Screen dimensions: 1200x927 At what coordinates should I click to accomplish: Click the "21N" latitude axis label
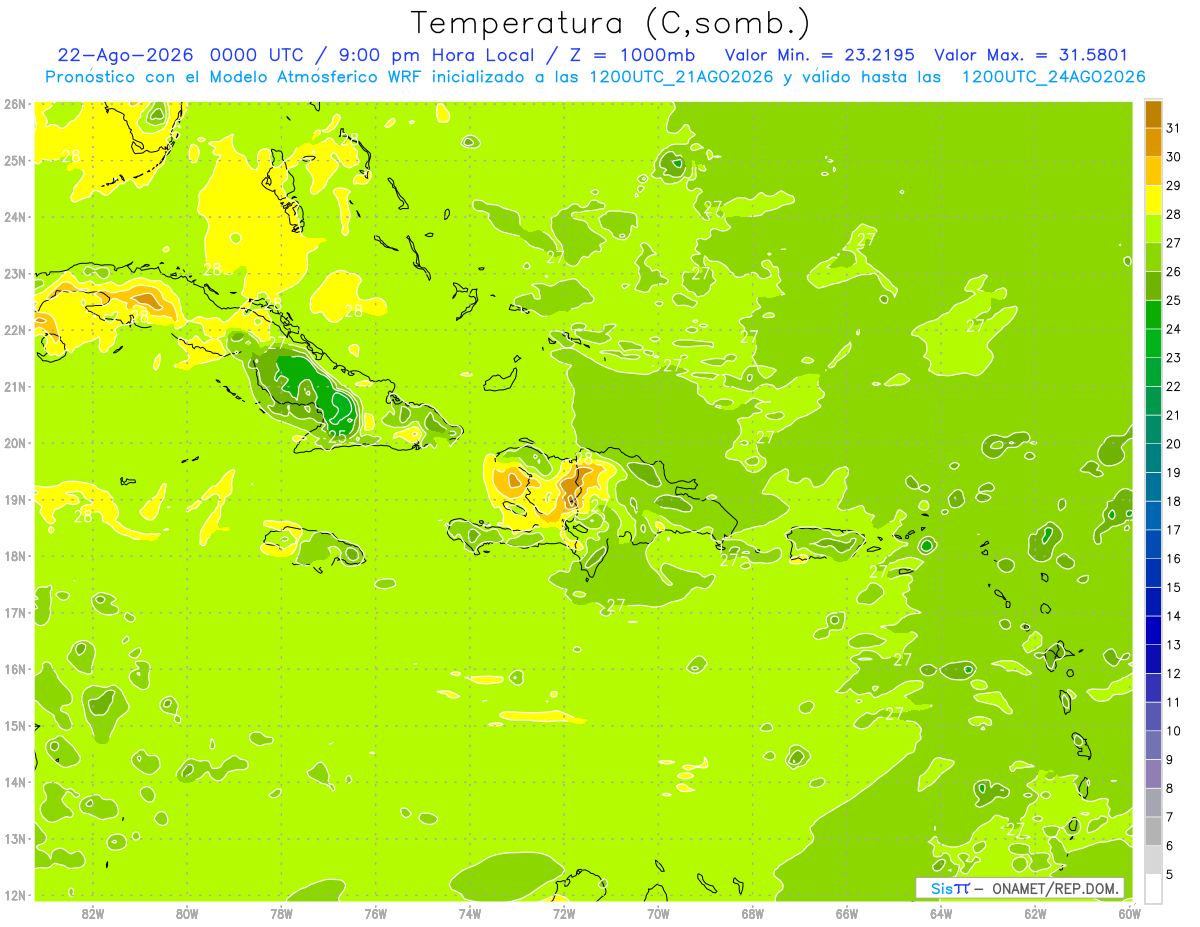[x=15, y=387]
